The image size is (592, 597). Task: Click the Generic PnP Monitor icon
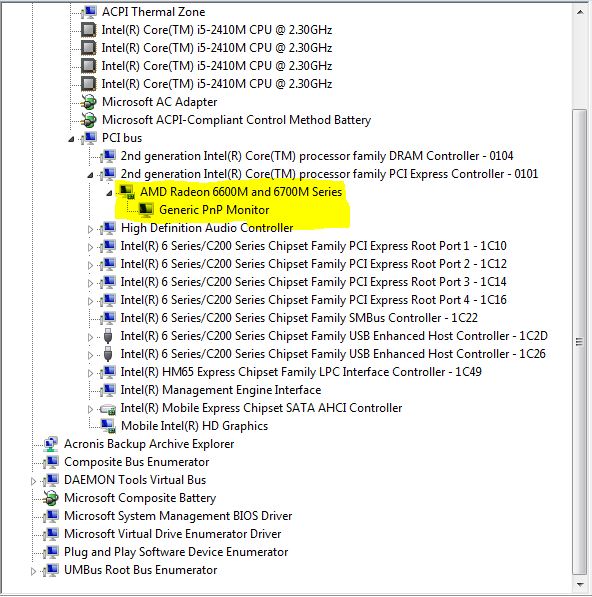click(146, 210)
